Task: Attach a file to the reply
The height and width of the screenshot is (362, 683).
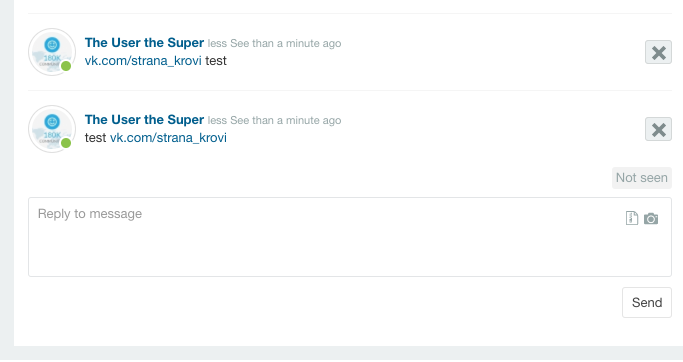Action: pos(632,218)
